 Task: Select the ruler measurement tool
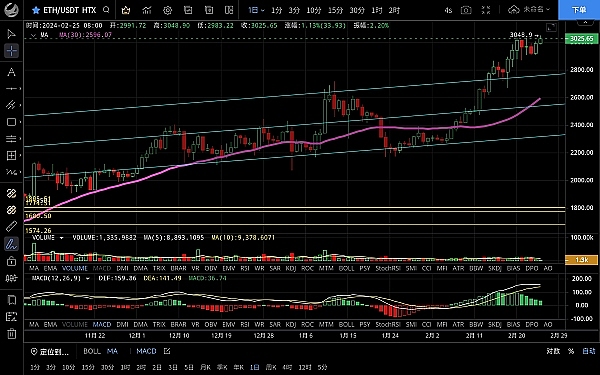click(11, 226)
